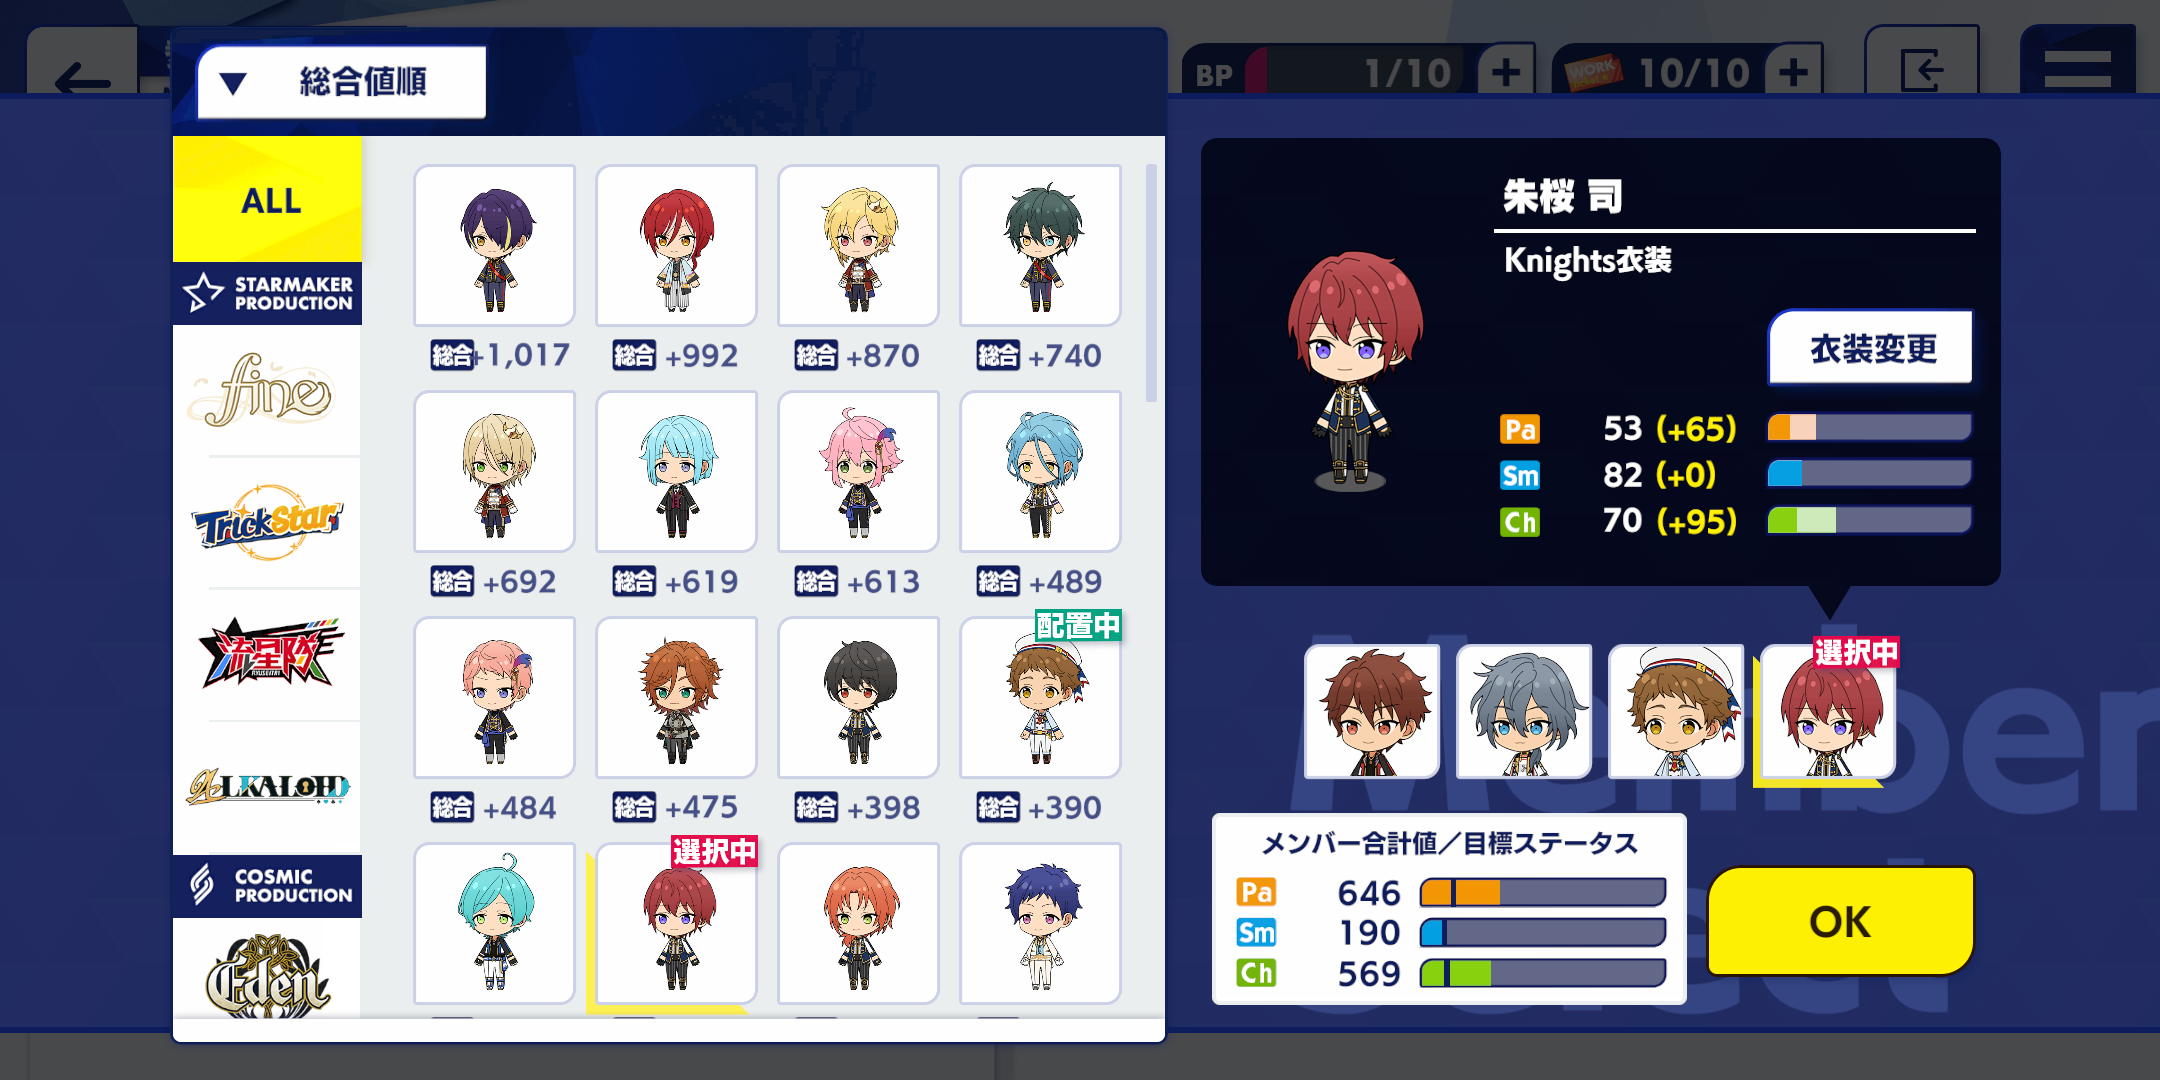This screenshot has height=1080, width=2160.
Task: Click the plus icon next to work tickets
Action: pos(1794,71)
